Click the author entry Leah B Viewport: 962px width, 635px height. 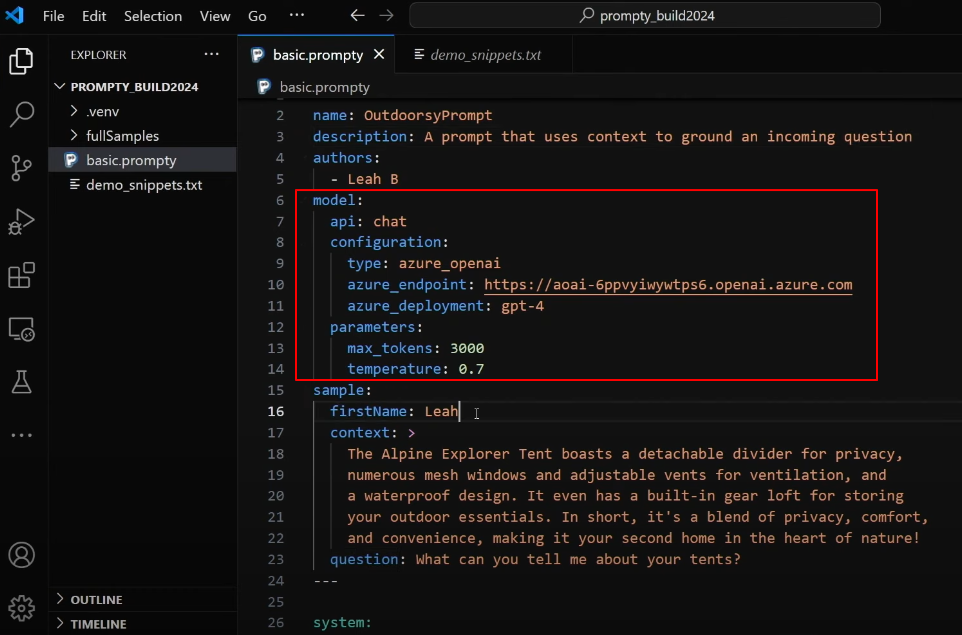click(373, 179)
